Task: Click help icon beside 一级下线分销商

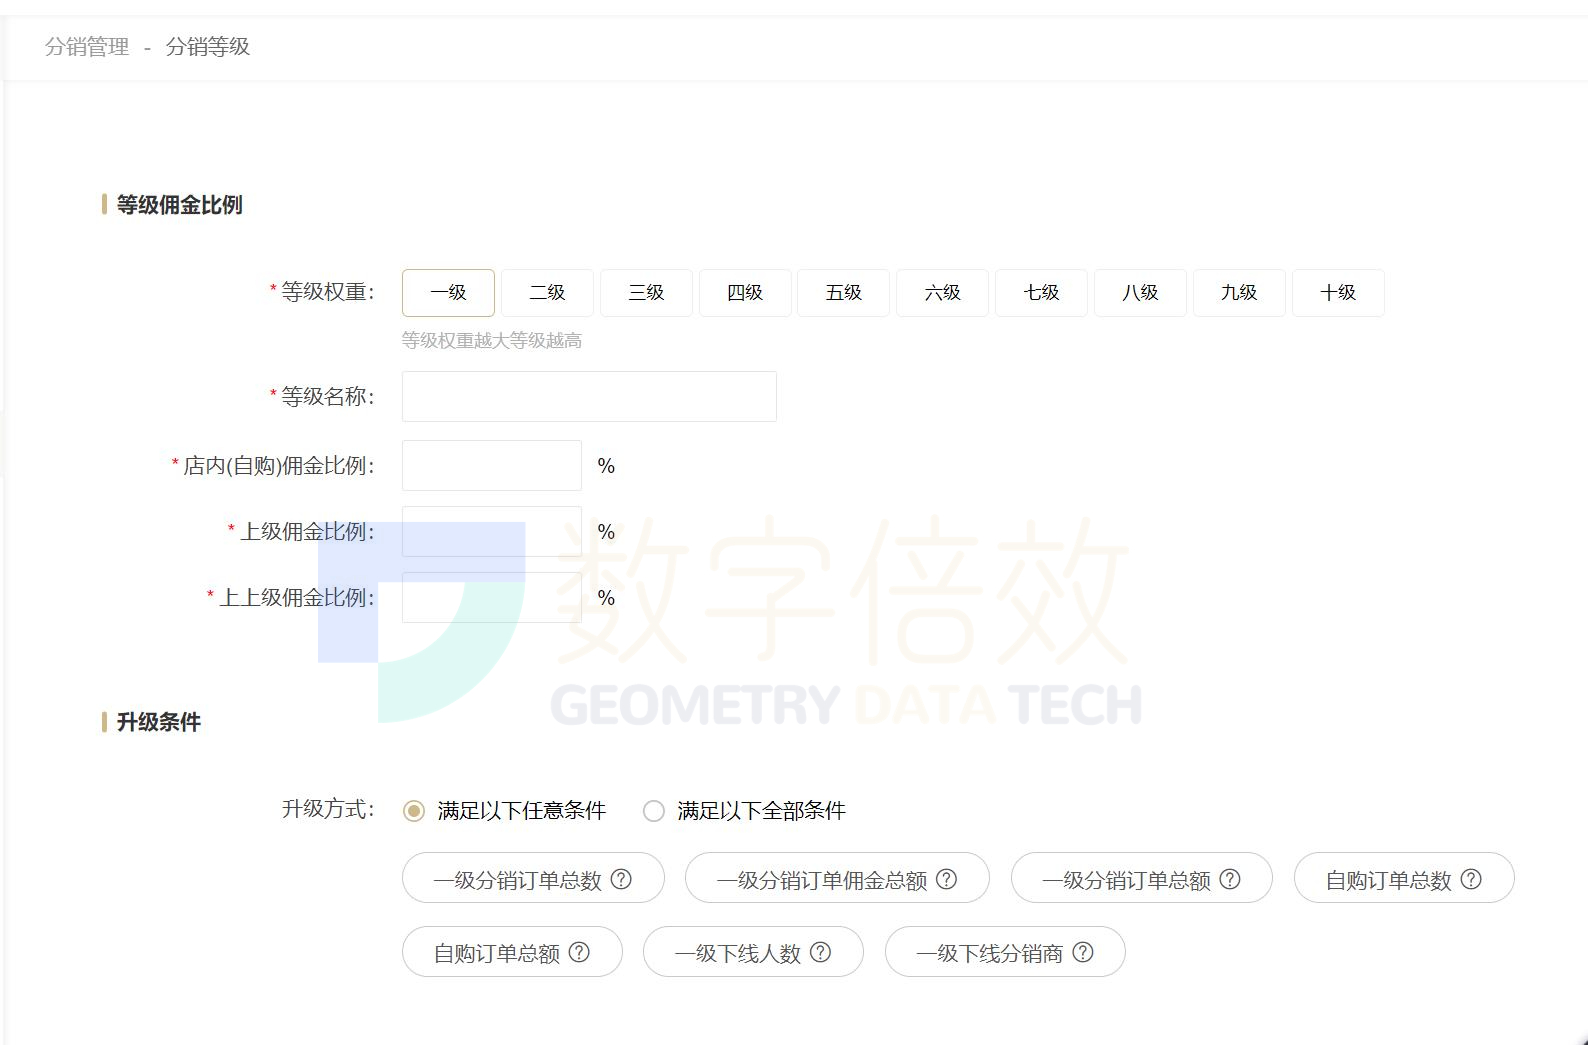Action: click(1083, 953)
